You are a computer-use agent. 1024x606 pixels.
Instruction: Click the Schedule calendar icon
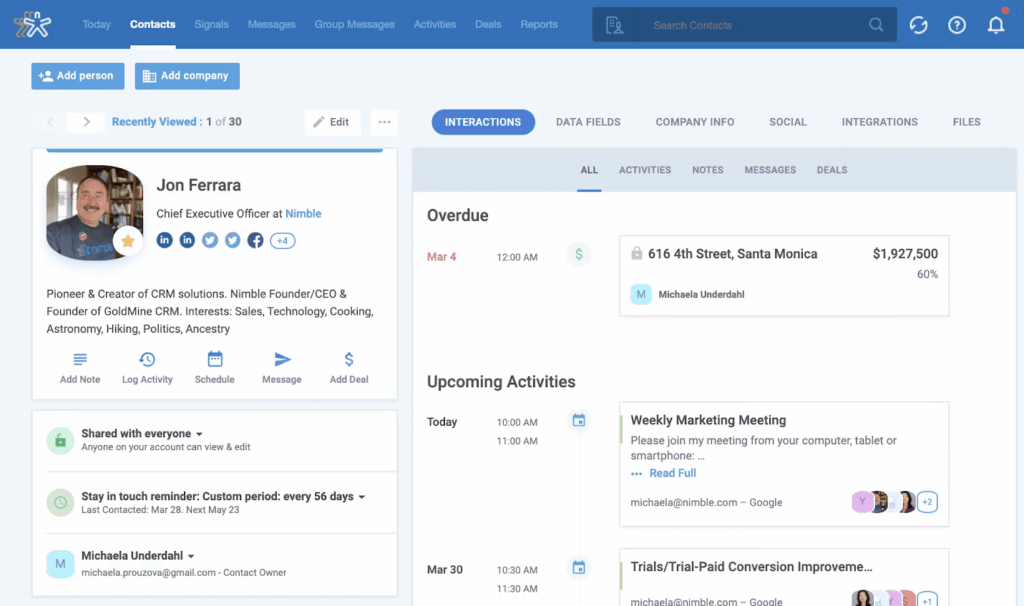tap(215, 359)
